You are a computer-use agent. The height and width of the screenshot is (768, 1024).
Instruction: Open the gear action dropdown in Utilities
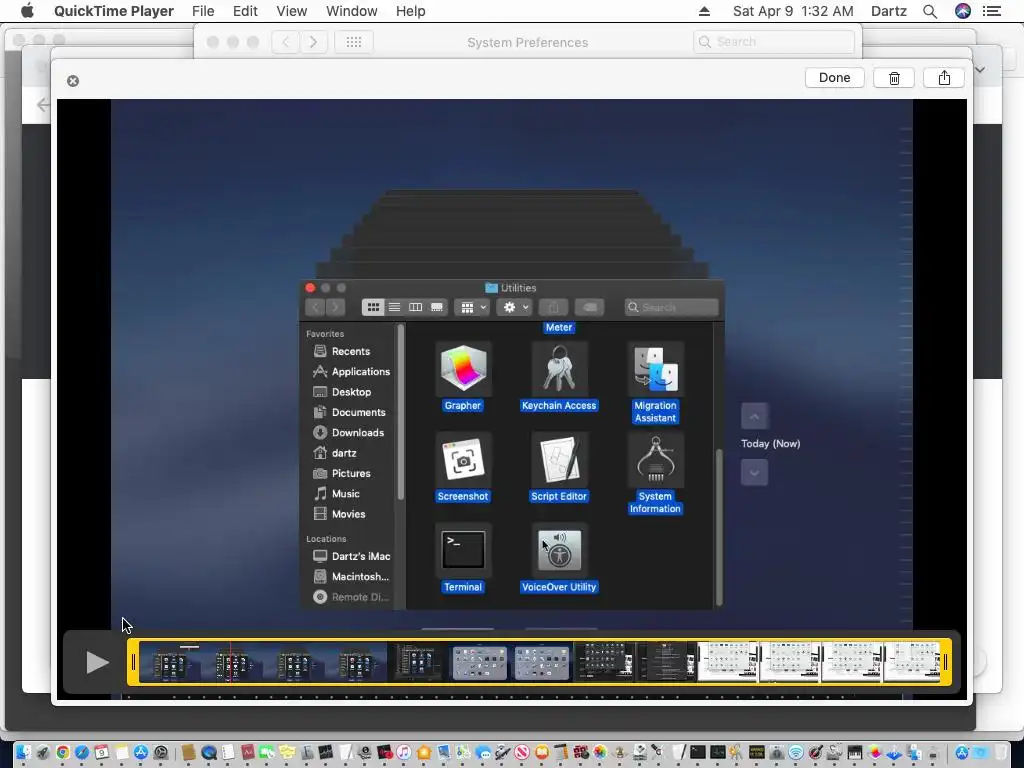pos(514,308)
